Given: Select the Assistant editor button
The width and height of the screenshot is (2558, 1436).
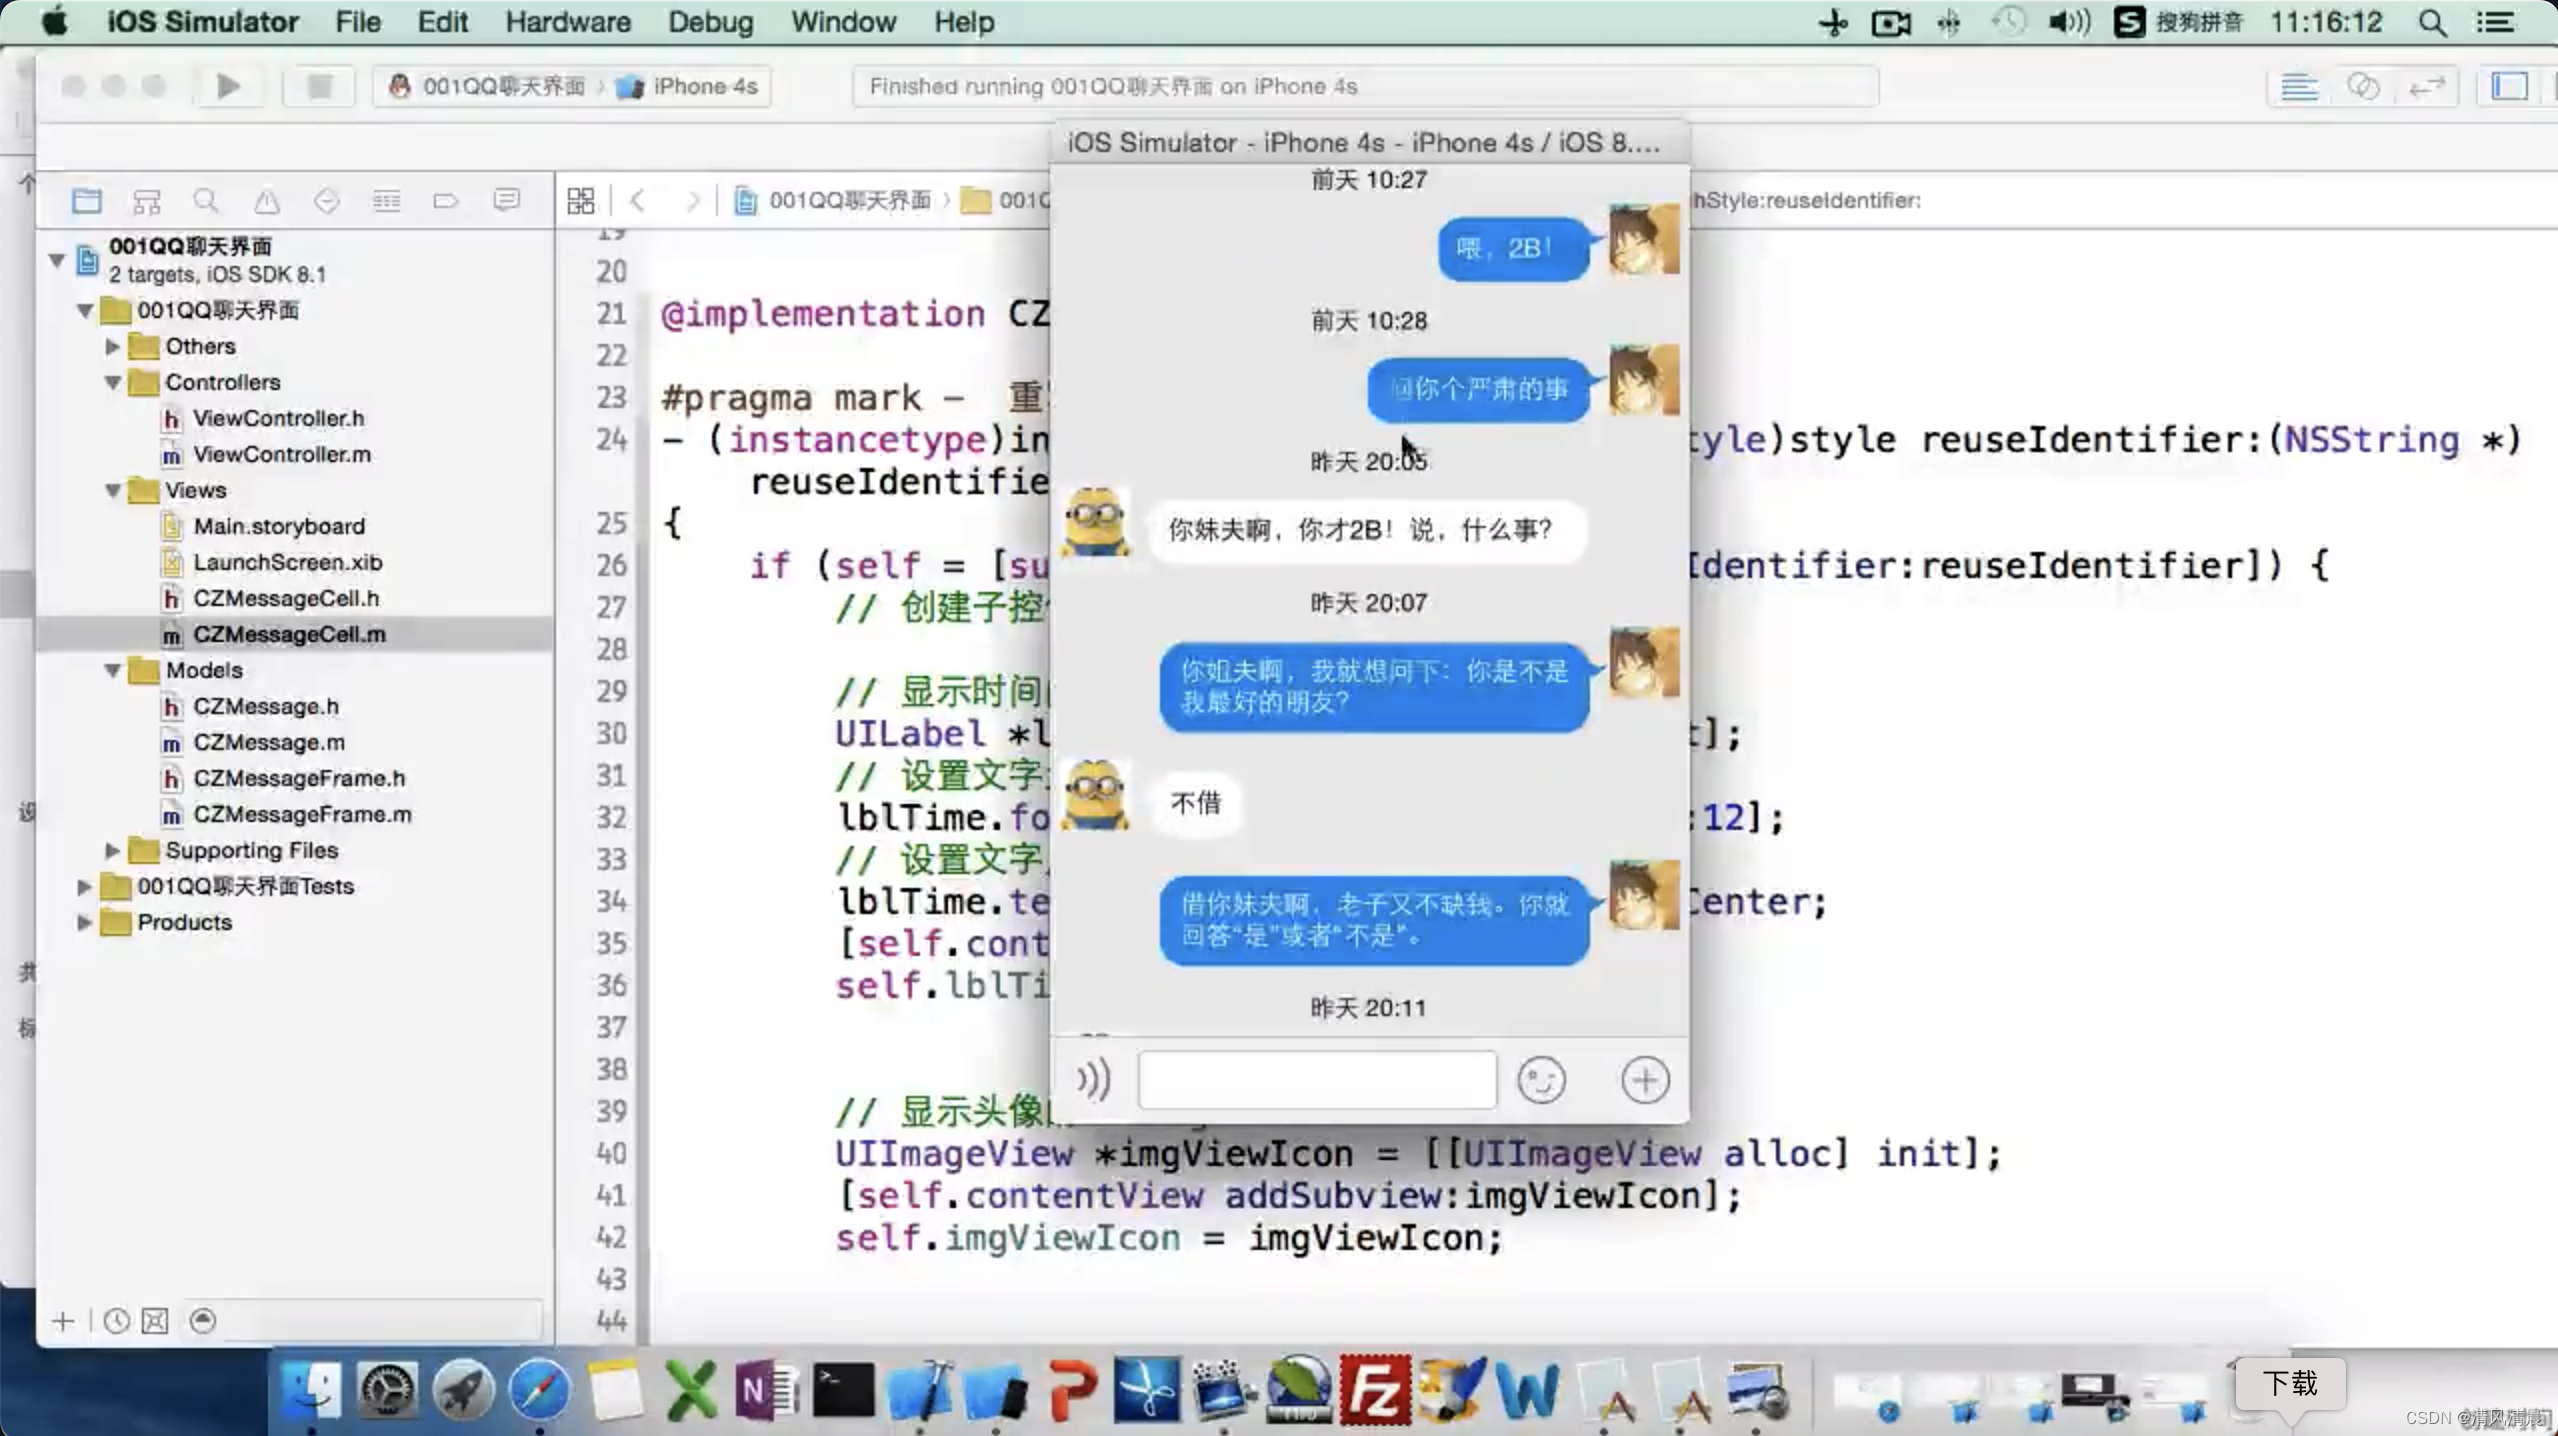Looking at the screenshot, I should click(2363, 87).
